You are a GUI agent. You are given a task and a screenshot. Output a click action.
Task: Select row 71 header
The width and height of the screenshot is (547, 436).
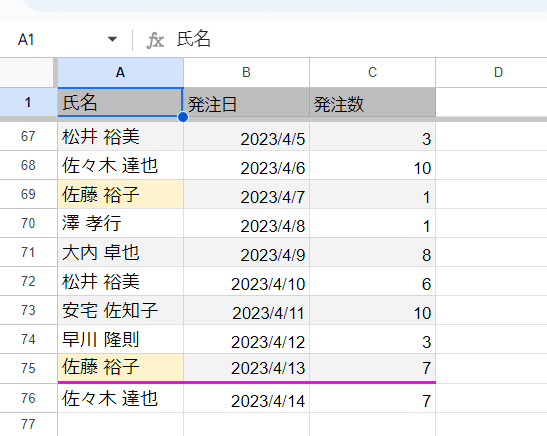28,252
